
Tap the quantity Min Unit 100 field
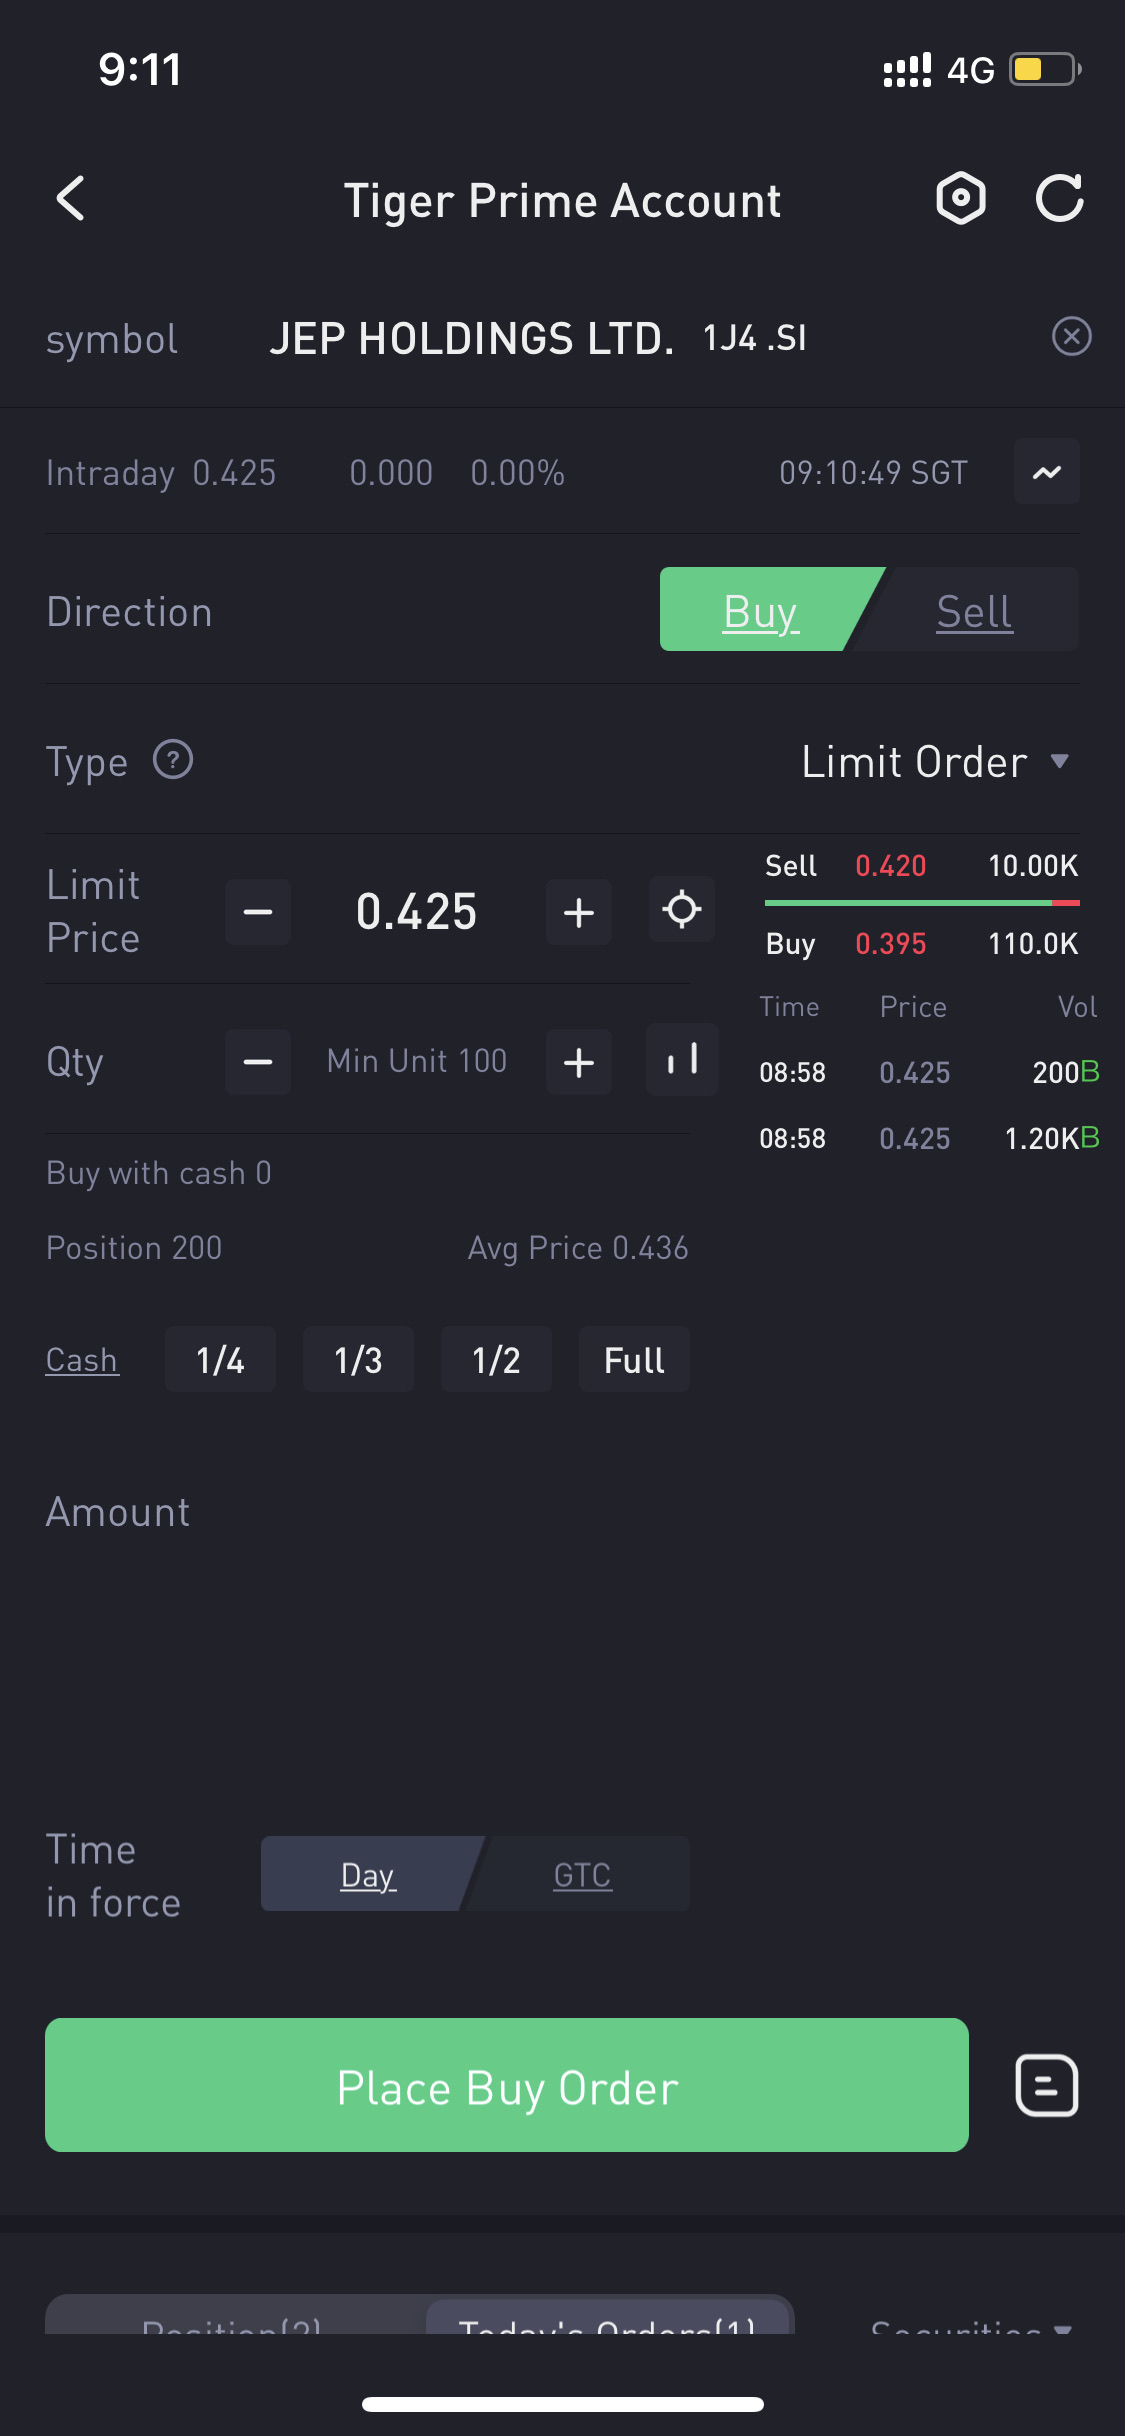click(x=417, y=1061)
